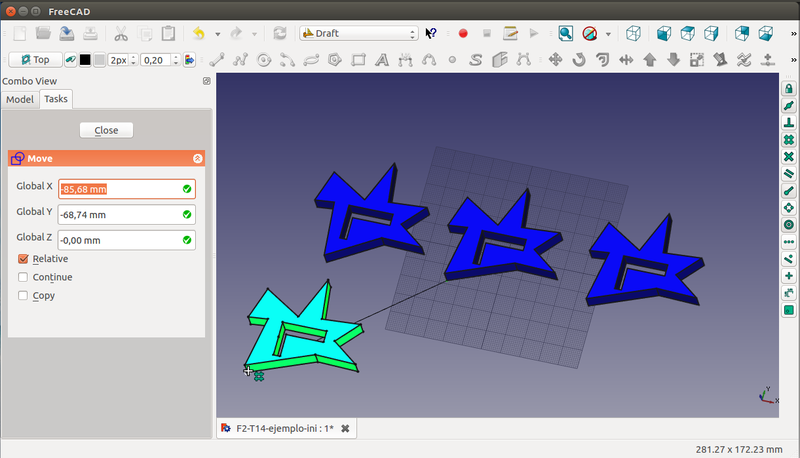Open the black line color swatch

[x=84, y=60]
